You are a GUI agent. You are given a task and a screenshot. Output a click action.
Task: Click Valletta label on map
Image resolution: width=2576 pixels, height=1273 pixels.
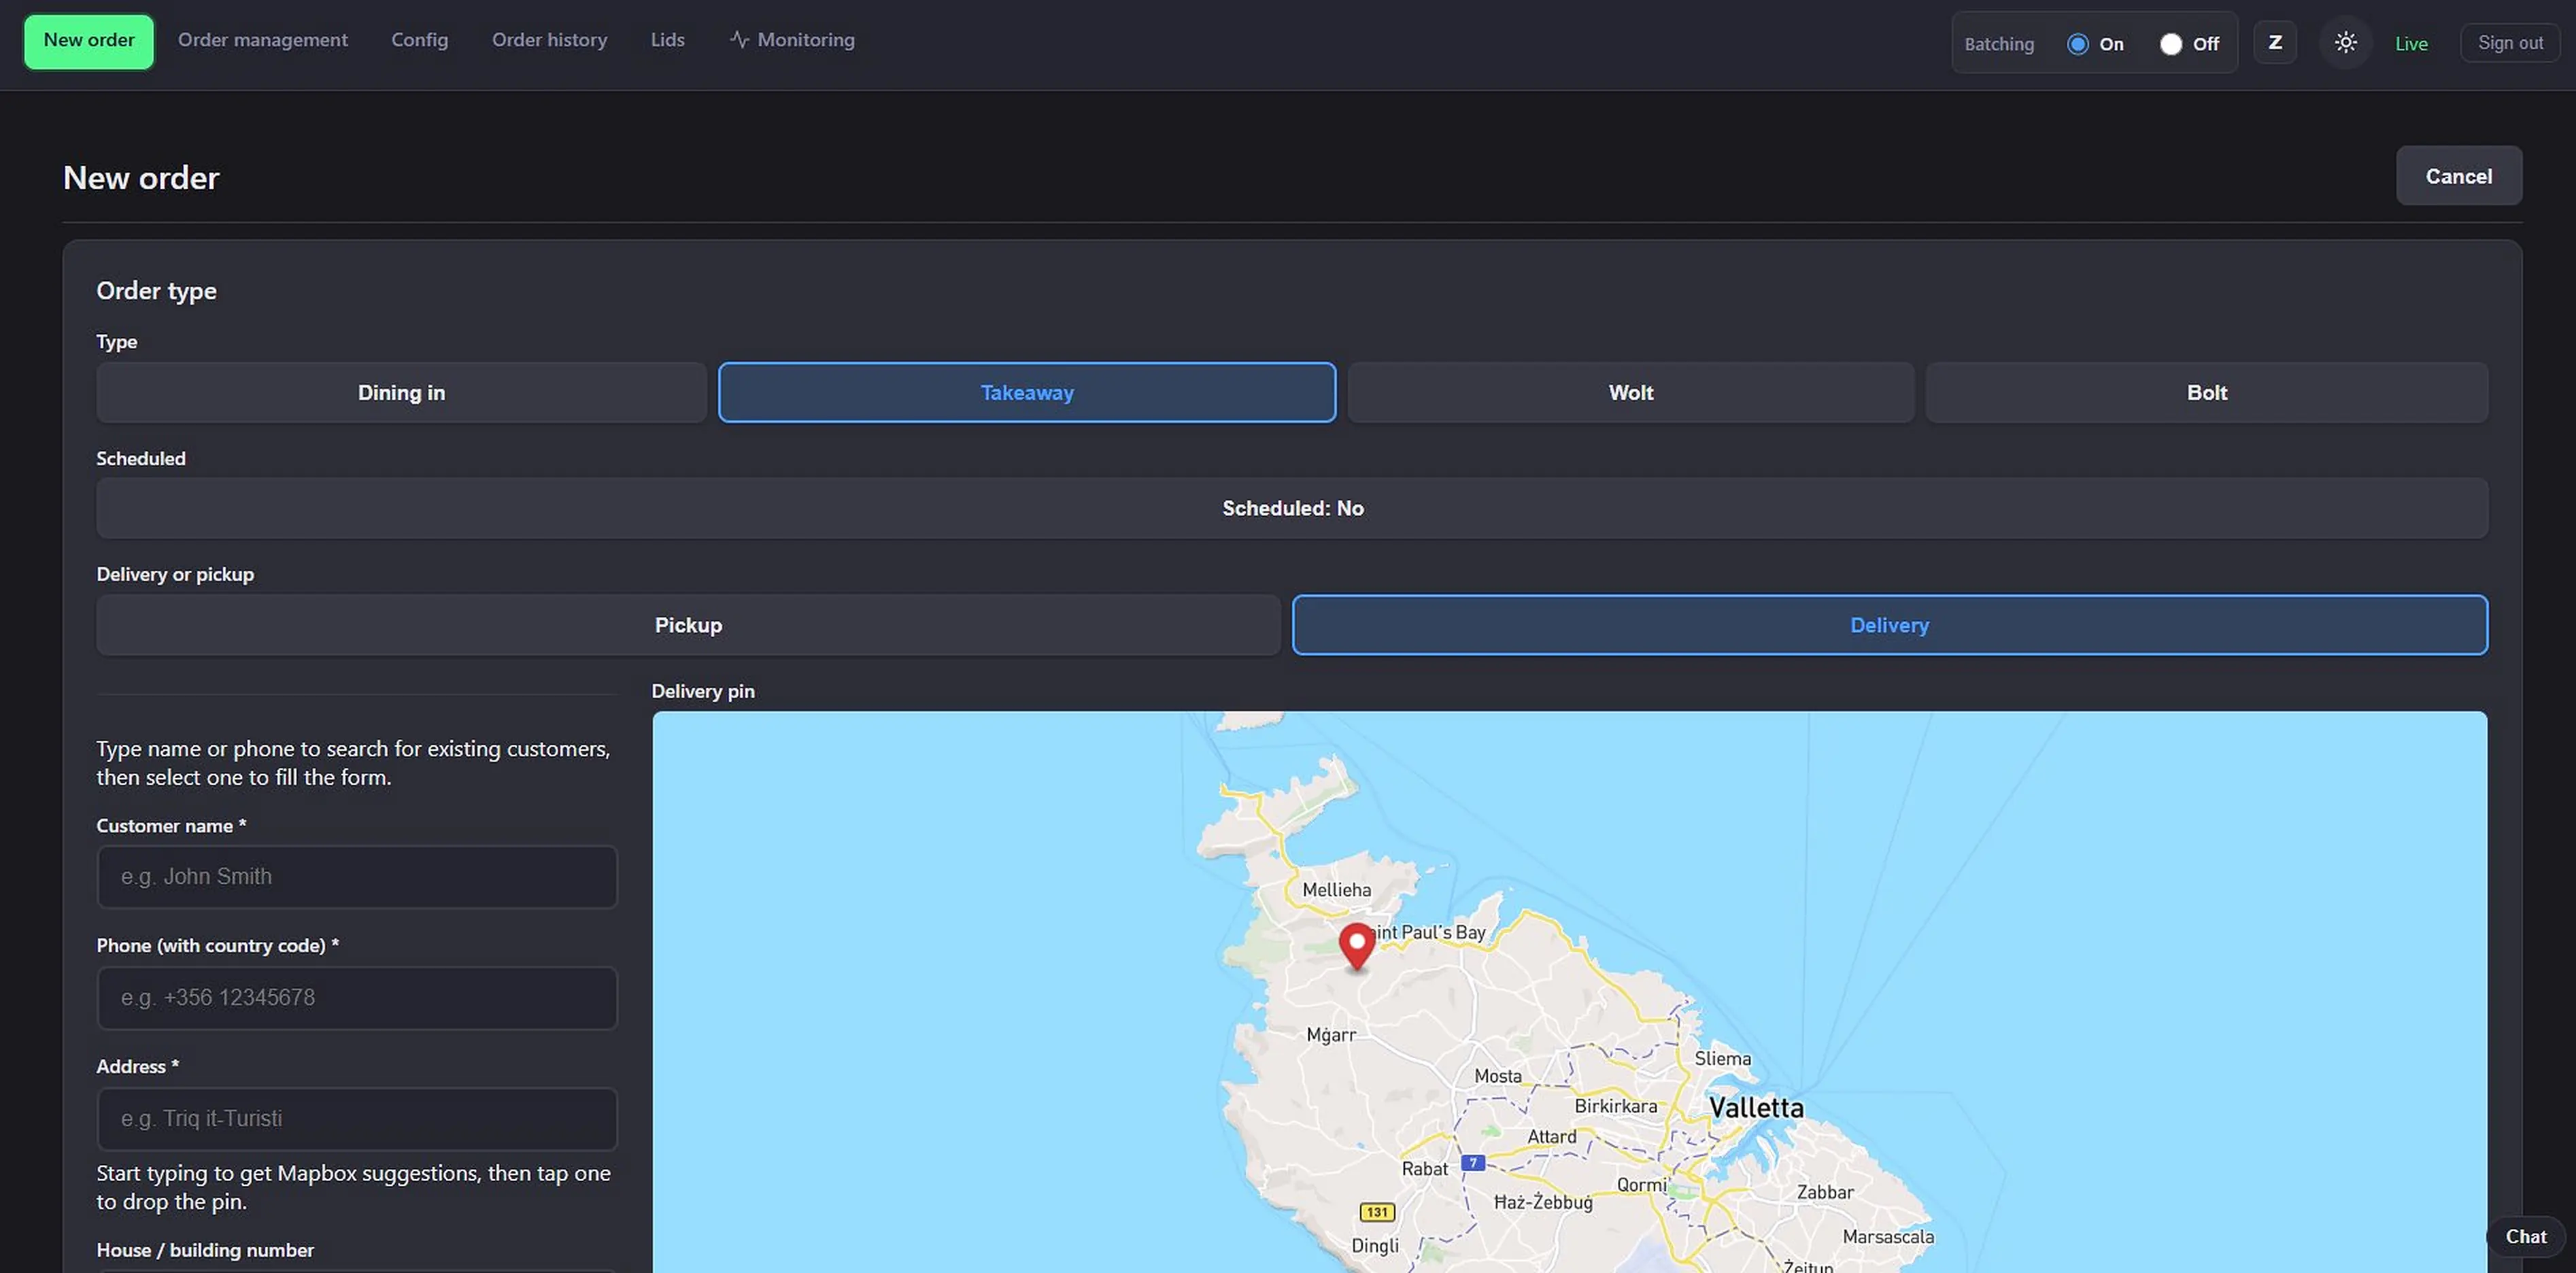[x=1756, y=1108]
